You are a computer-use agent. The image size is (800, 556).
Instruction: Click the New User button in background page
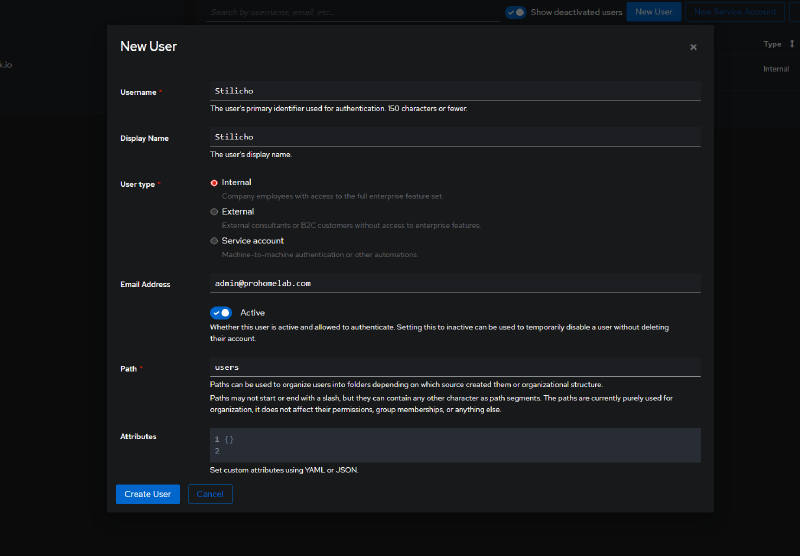[x=654, y=12]
